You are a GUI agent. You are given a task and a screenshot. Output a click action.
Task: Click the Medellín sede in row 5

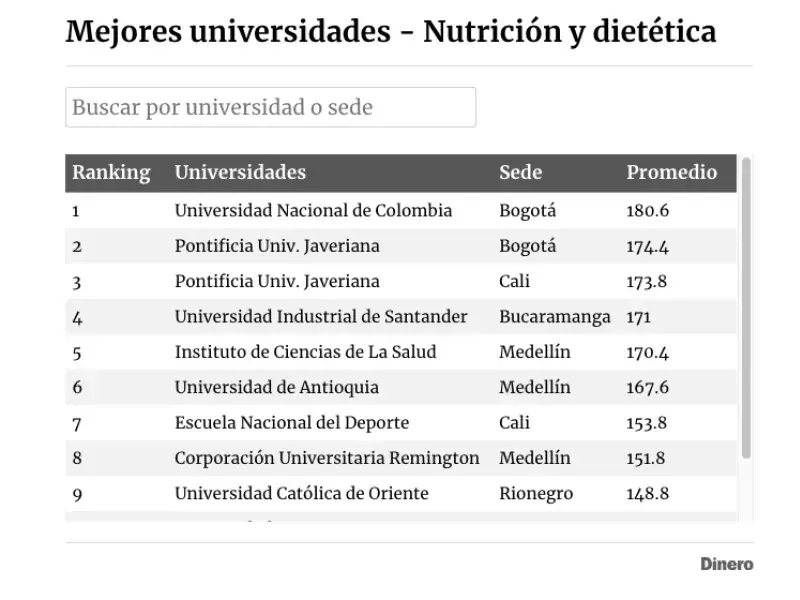(531, 352)
